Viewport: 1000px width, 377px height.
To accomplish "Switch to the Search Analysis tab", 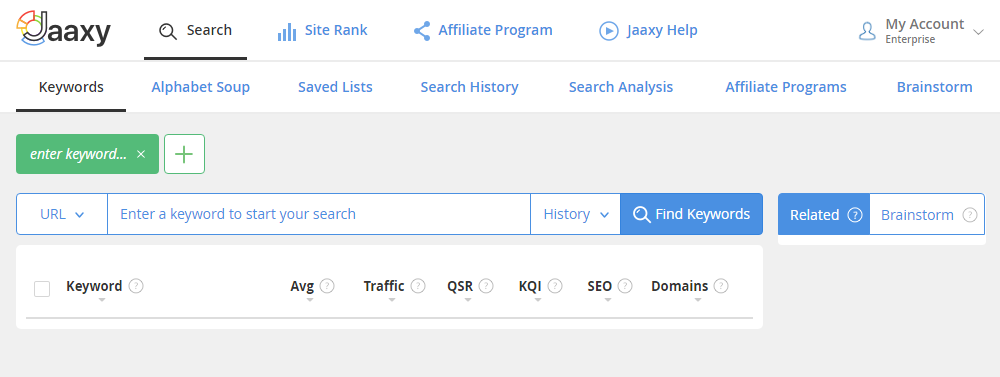I will pos(621,87).
